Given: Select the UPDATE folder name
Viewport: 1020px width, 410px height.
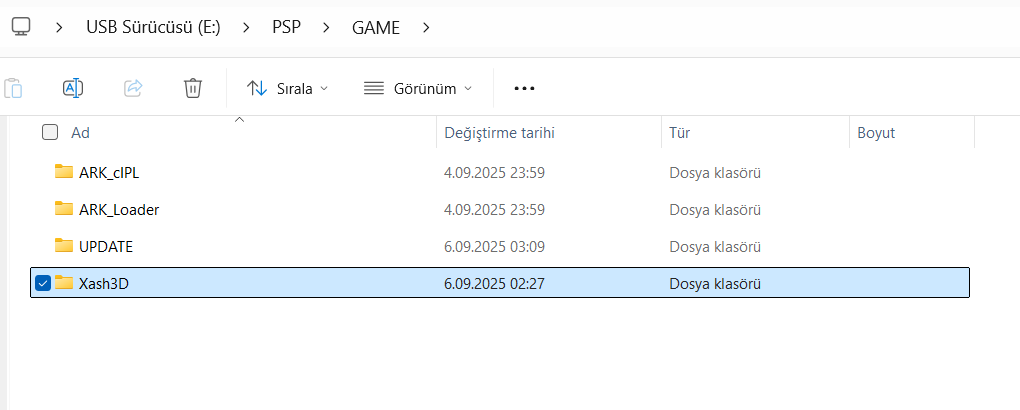Looking at the screenshot, I should pos(106,247).
